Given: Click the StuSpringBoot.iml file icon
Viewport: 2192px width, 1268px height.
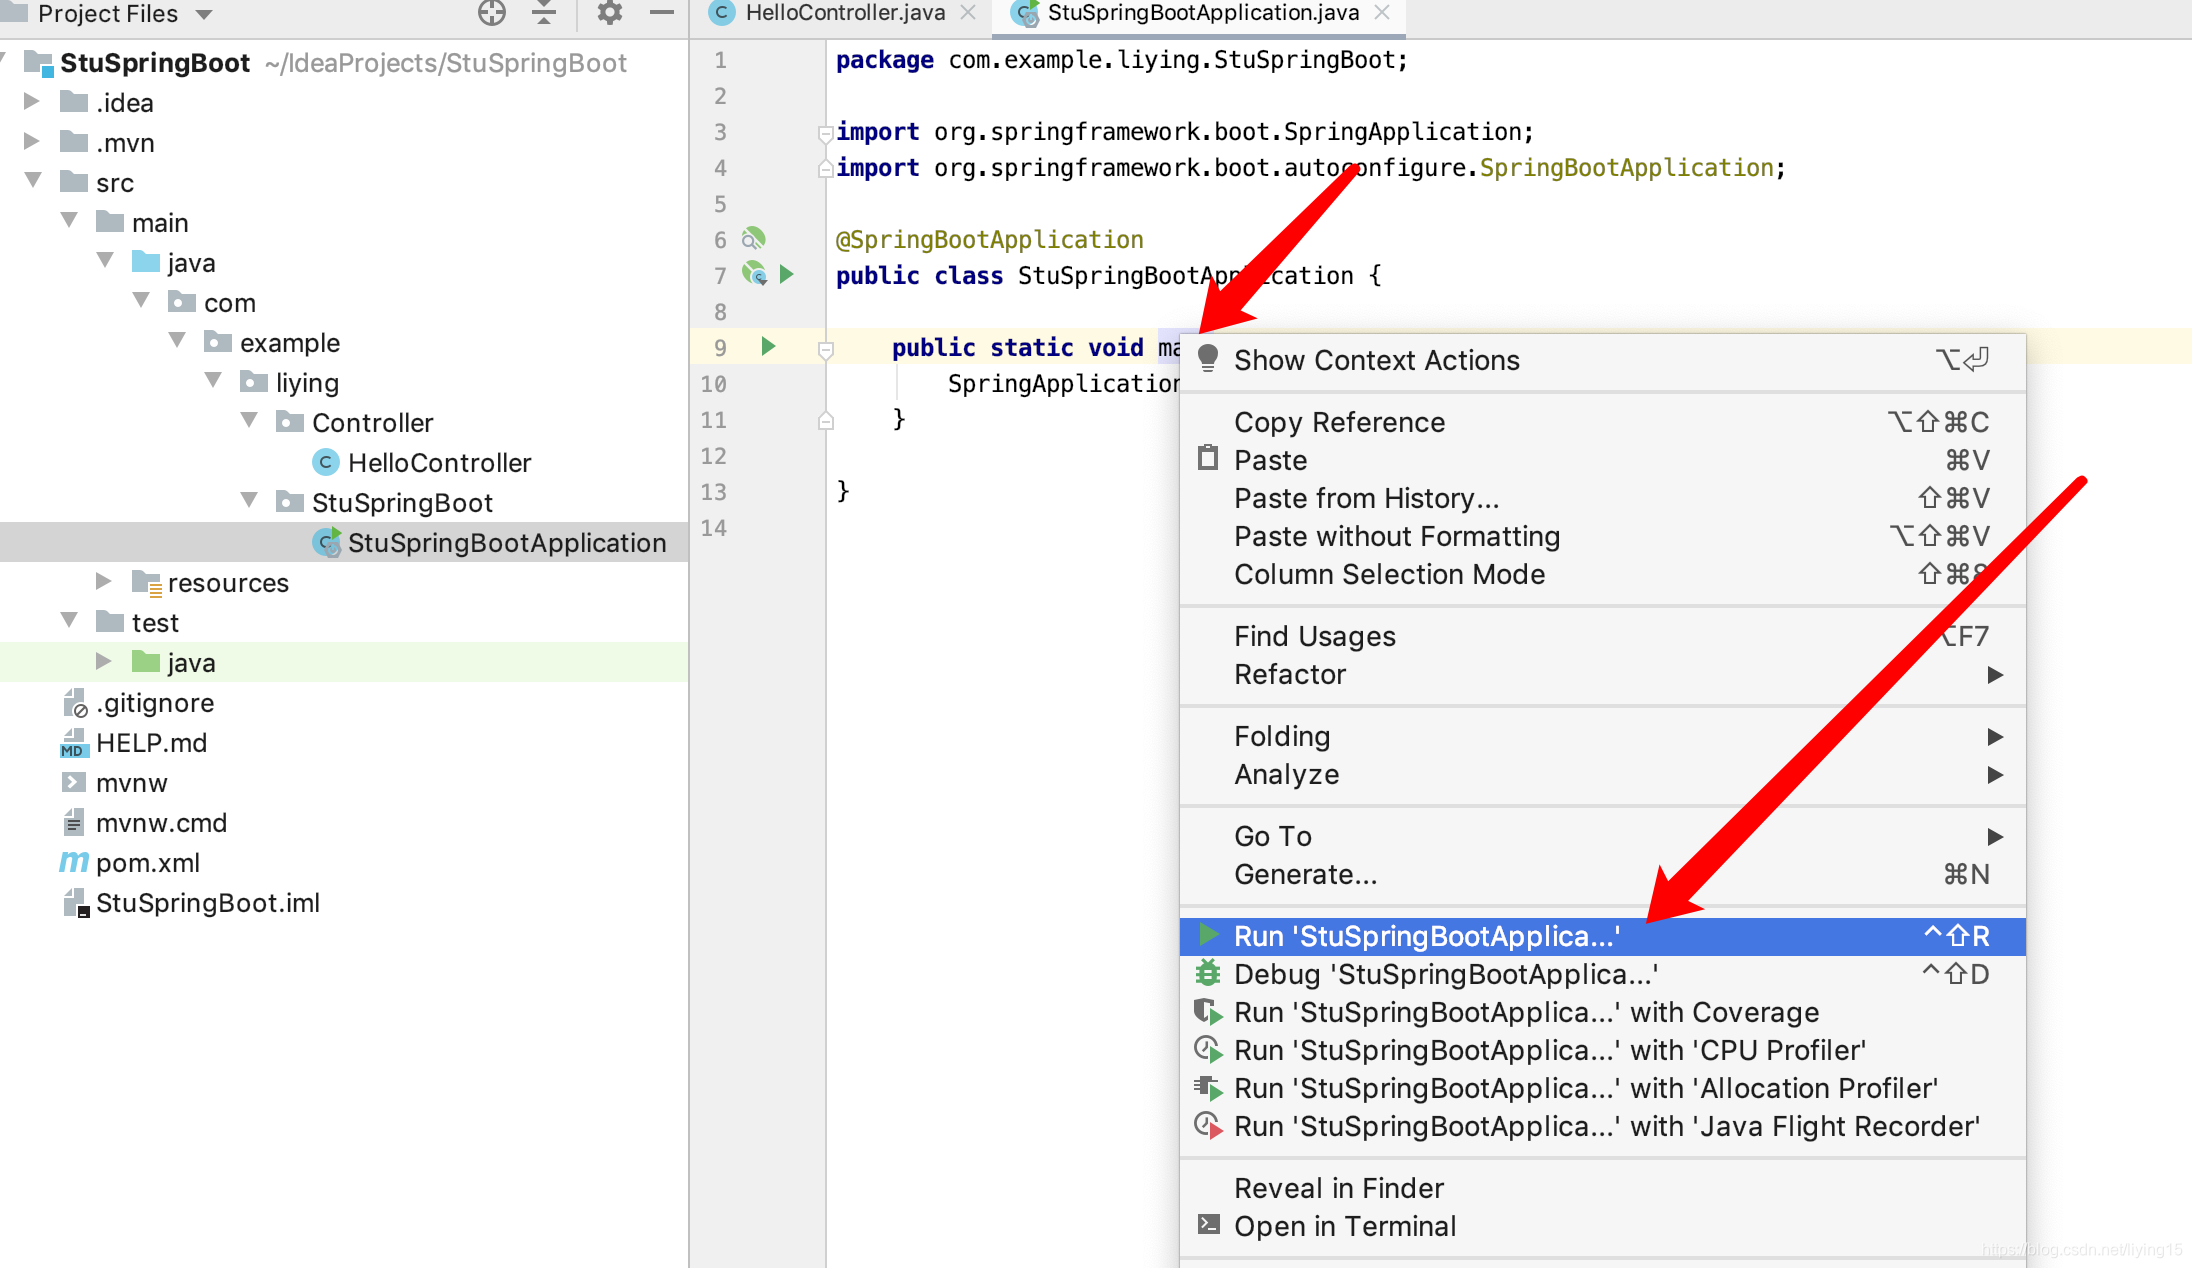Looking at the screenshot, I should click(x=76, y=903).
